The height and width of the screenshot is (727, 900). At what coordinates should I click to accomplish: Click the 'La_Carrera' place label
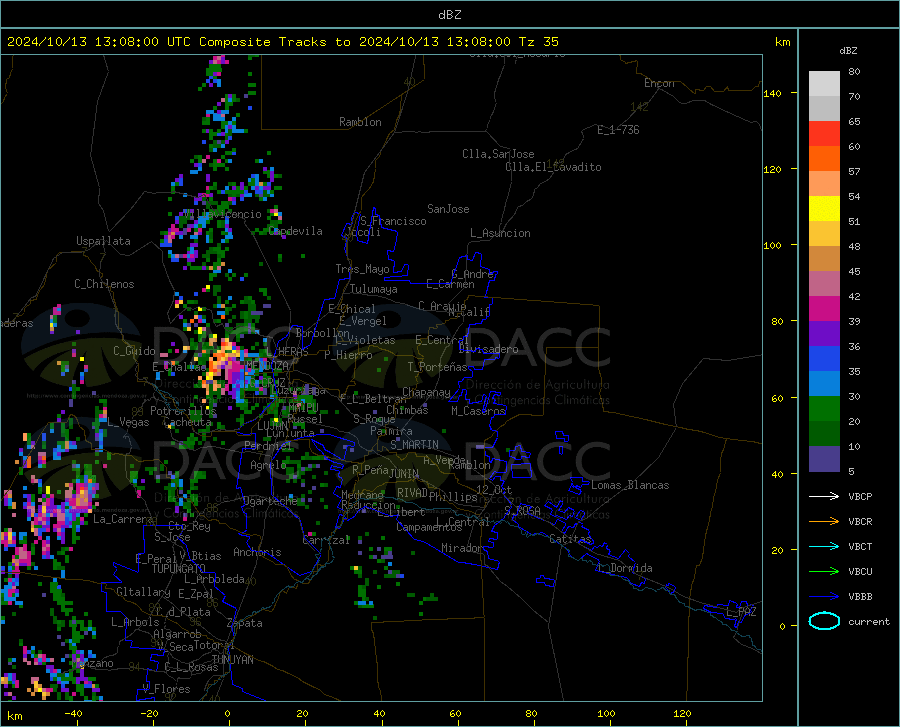coord(123,519)
